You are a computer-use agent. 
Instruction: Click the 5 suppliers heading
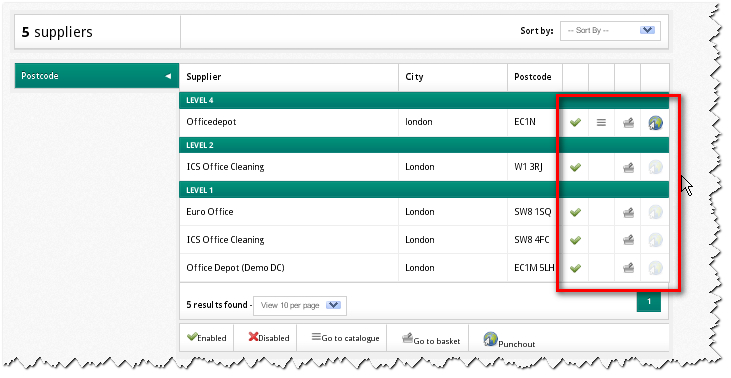click(x=57, y=32)
